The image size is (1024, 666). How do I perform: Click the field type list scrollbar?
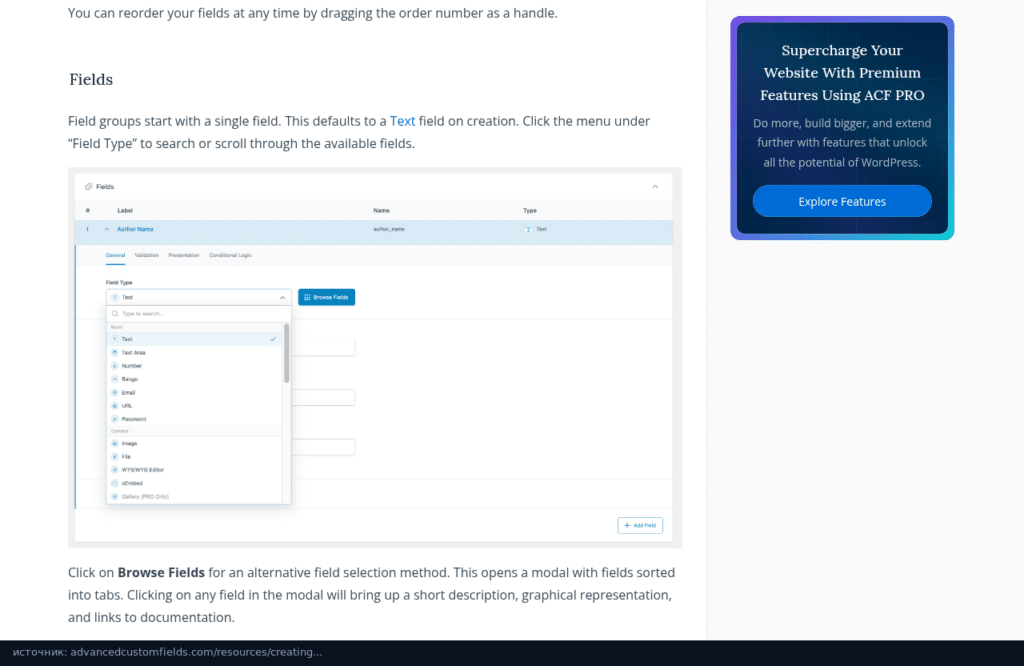pos(286,353)
